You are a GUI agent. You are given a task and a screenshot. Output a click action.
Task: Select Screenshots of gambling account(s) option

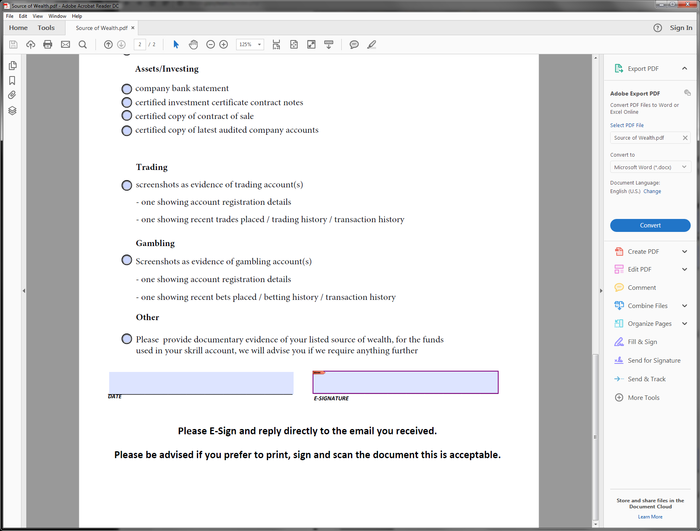(127, 260)
